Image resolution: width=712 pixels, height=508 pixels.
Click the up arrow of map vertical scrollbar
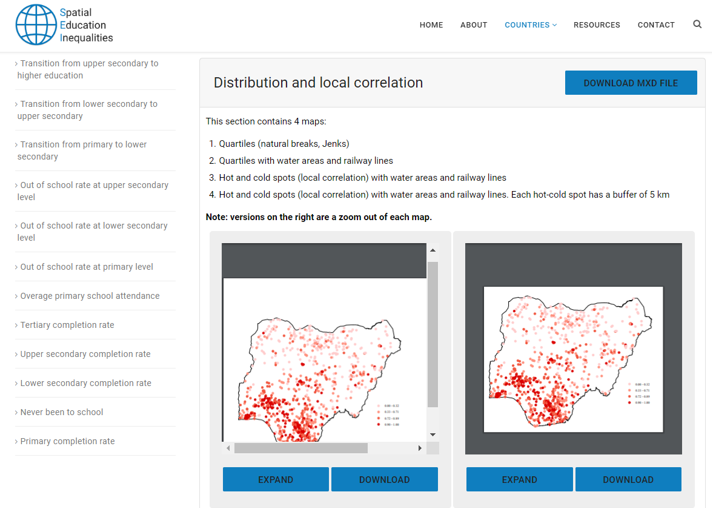coord(433,250)
